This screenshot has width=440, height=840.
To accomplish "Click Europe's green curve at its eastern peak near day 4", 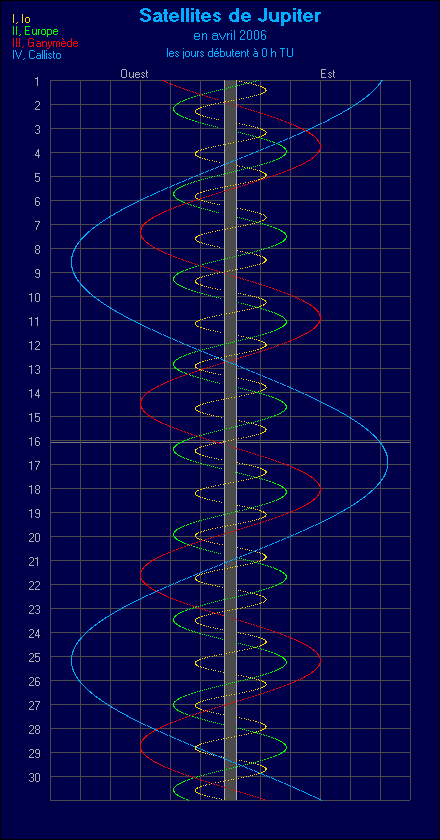I will click(286, 151).
